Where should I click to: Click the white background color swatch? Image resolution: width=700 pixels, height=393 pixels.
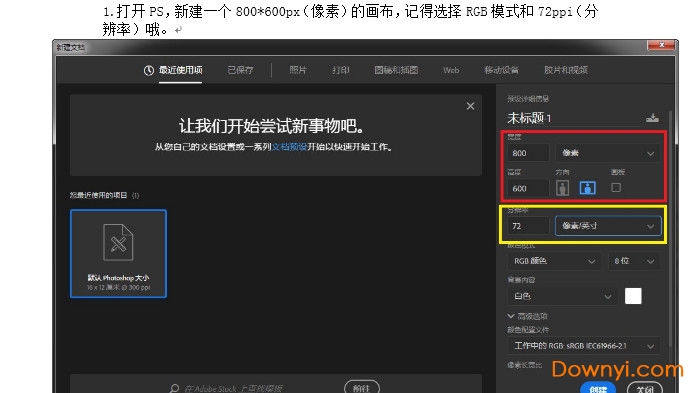pos(633,296)
